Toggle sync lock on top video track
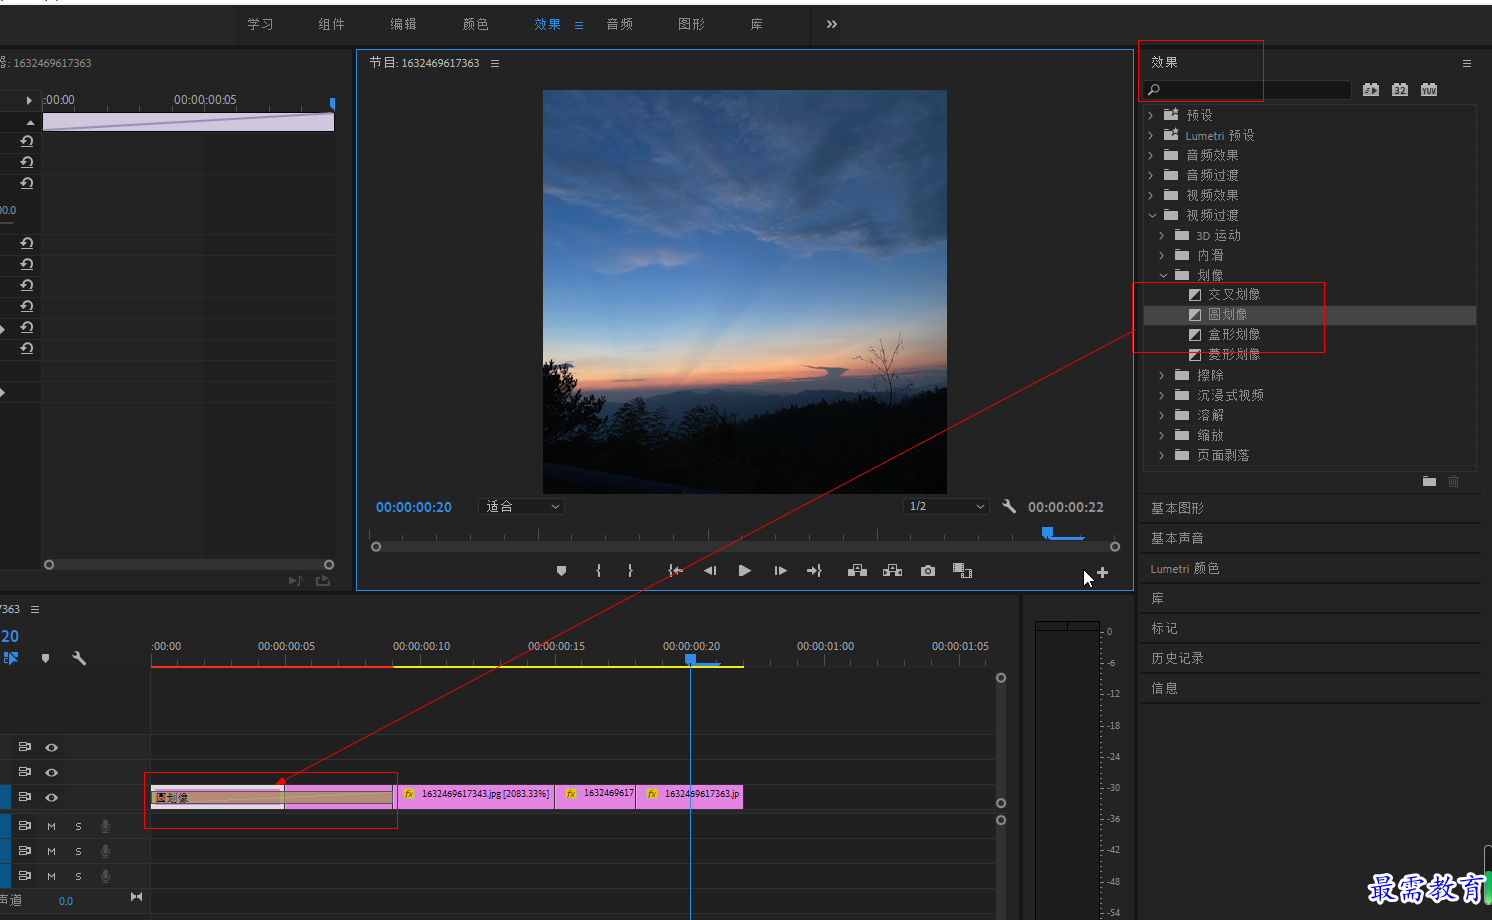1492x920 pixels. 25,747
